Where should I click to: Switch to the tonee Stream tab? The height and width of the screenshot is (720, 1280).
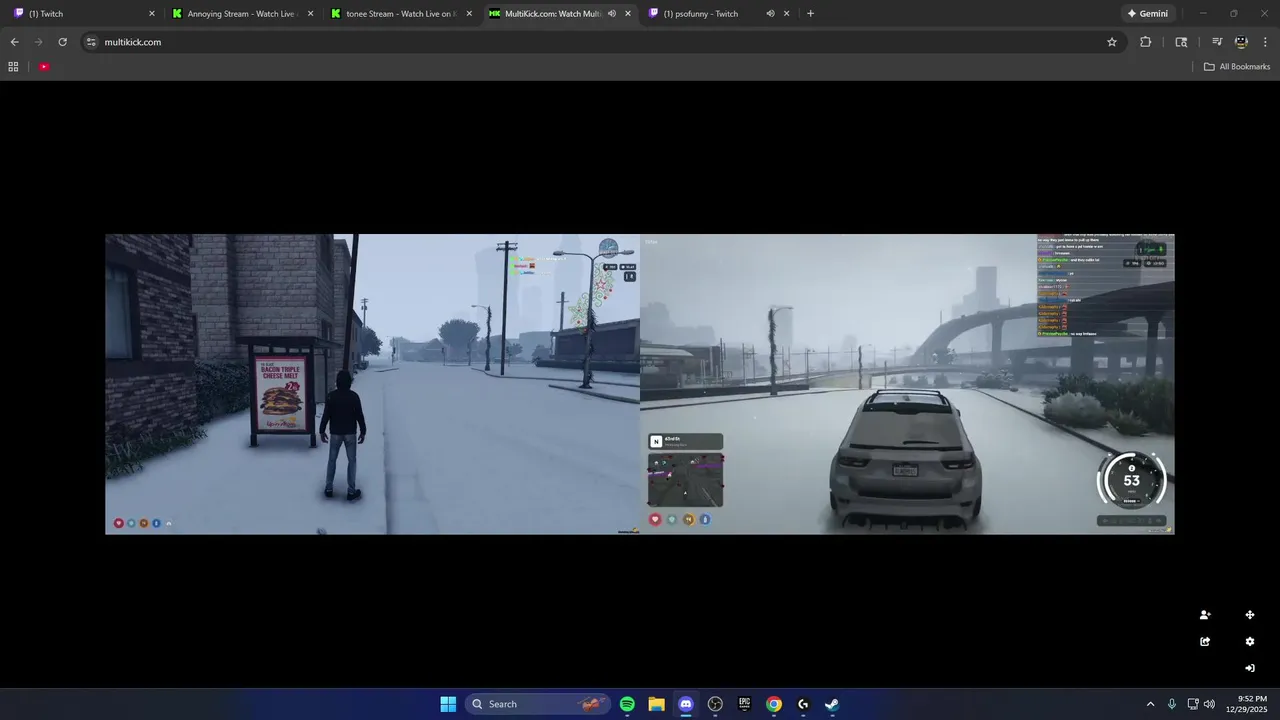coord(401,14)
